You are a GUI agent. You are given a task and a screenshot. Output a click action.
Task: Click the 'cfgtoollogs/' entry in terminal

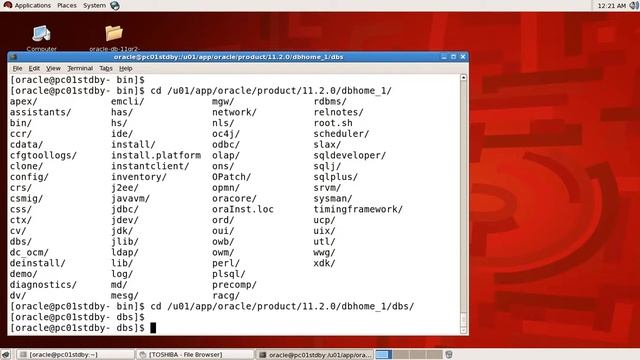click(x=43, y=156)
